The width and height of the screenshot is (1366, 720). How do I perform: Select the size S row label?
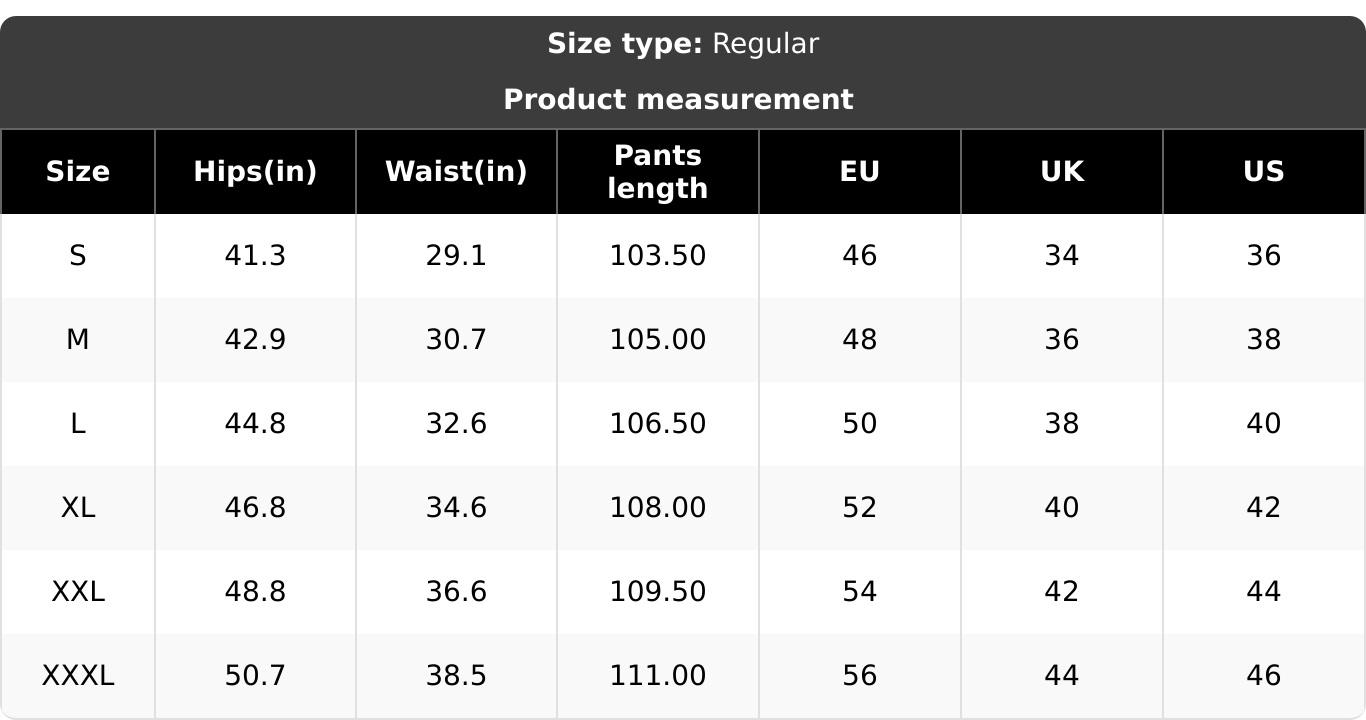pos(78,256)
